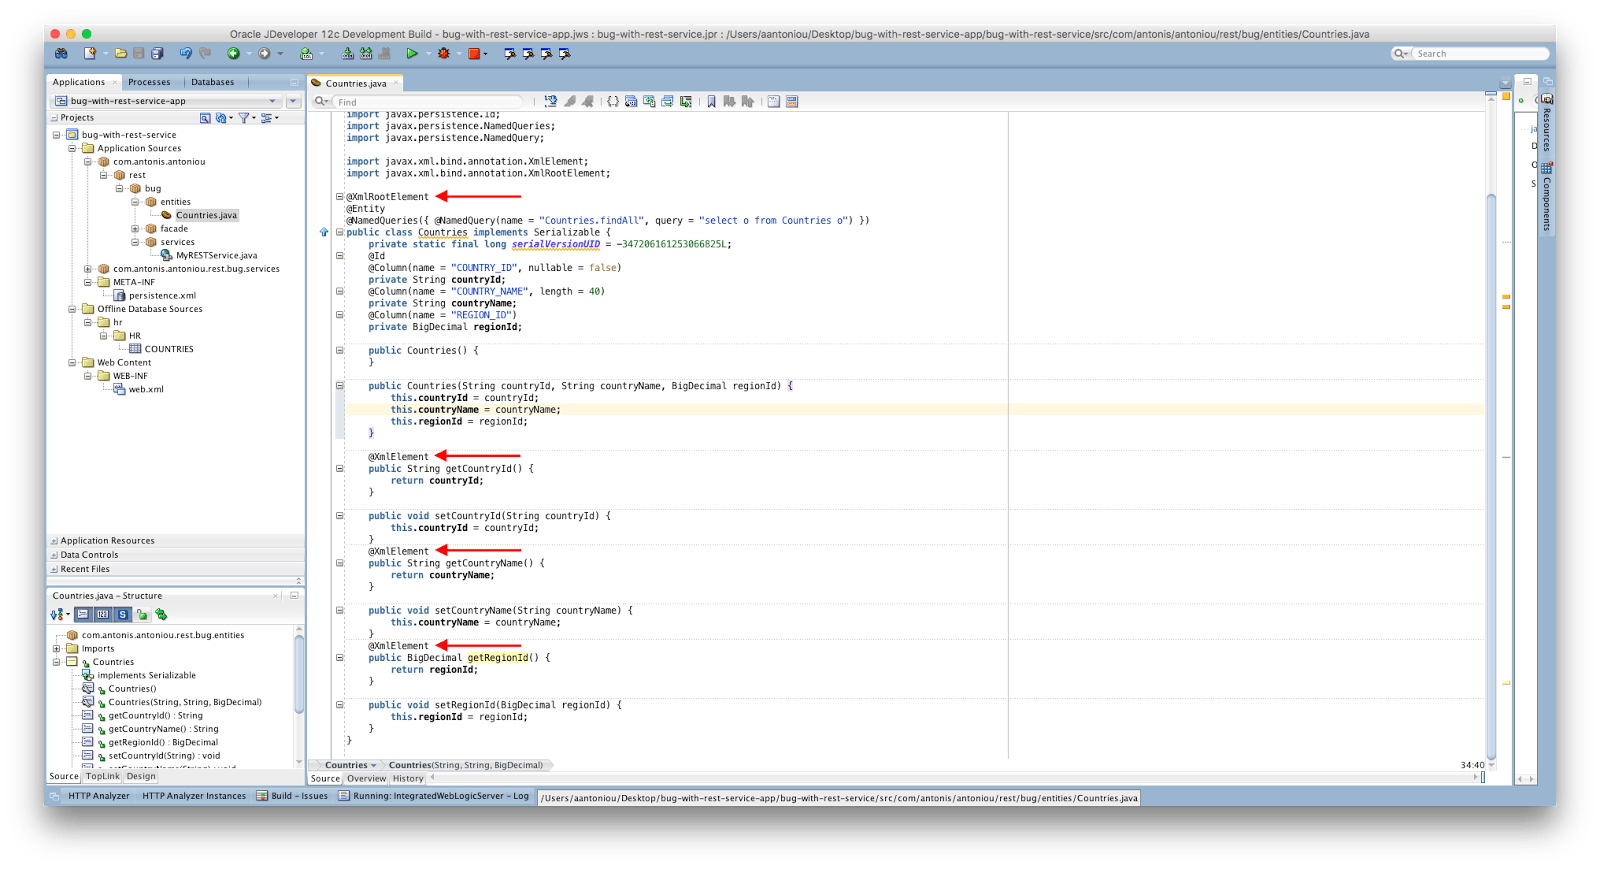Click the editor's vertical scrollbar thumb
Viewport: 1600px width, 869px height.
pos(1491,475)
